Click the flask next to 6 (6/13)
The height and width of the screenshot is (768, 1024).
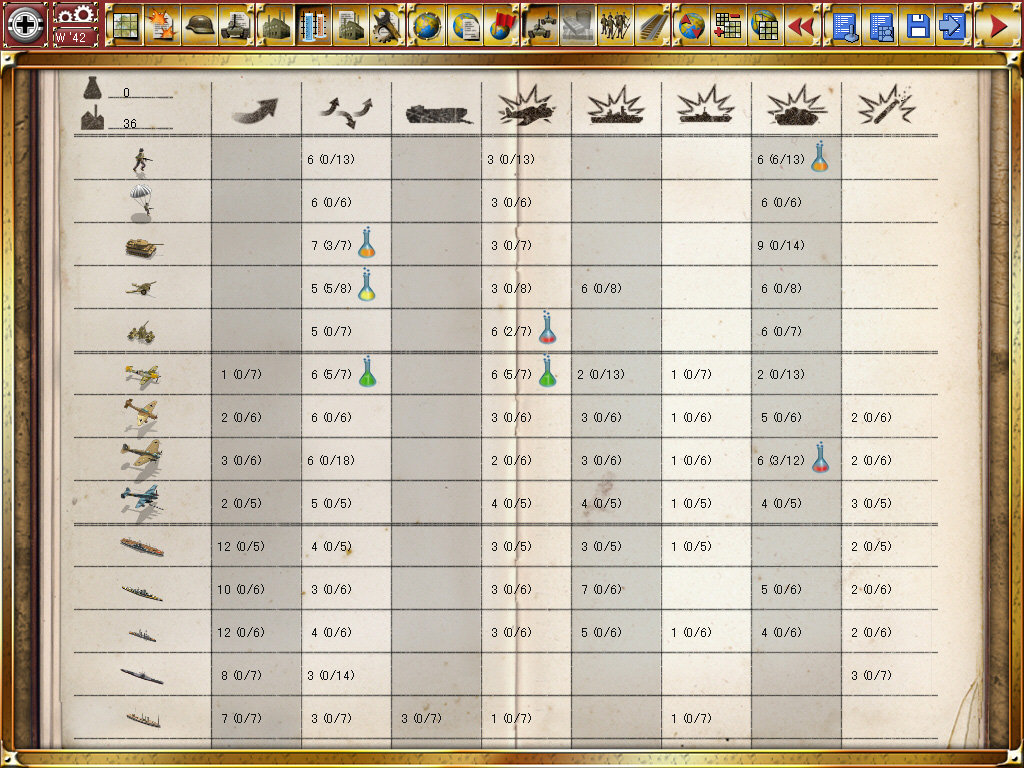coord(819,157)
